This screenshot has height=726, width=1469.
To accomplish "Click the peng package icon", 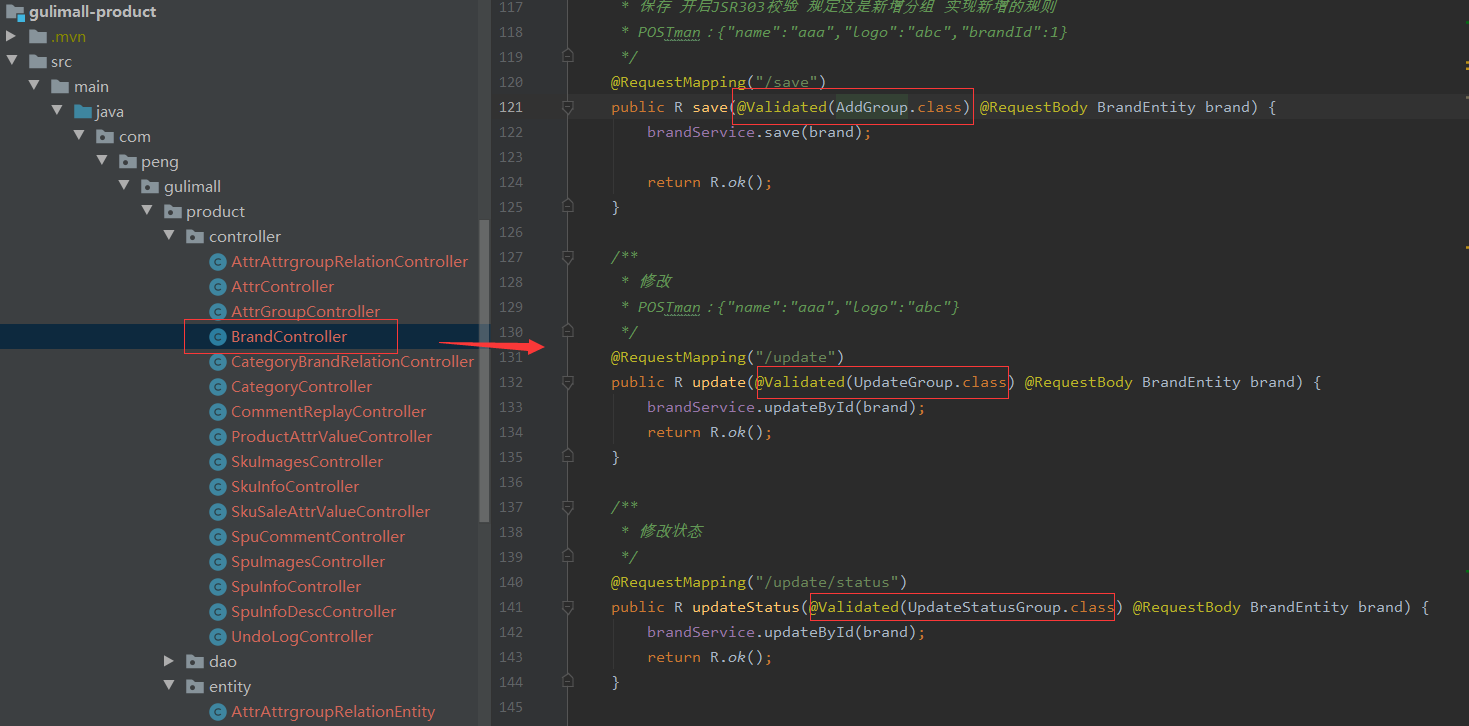I will 128,161.
